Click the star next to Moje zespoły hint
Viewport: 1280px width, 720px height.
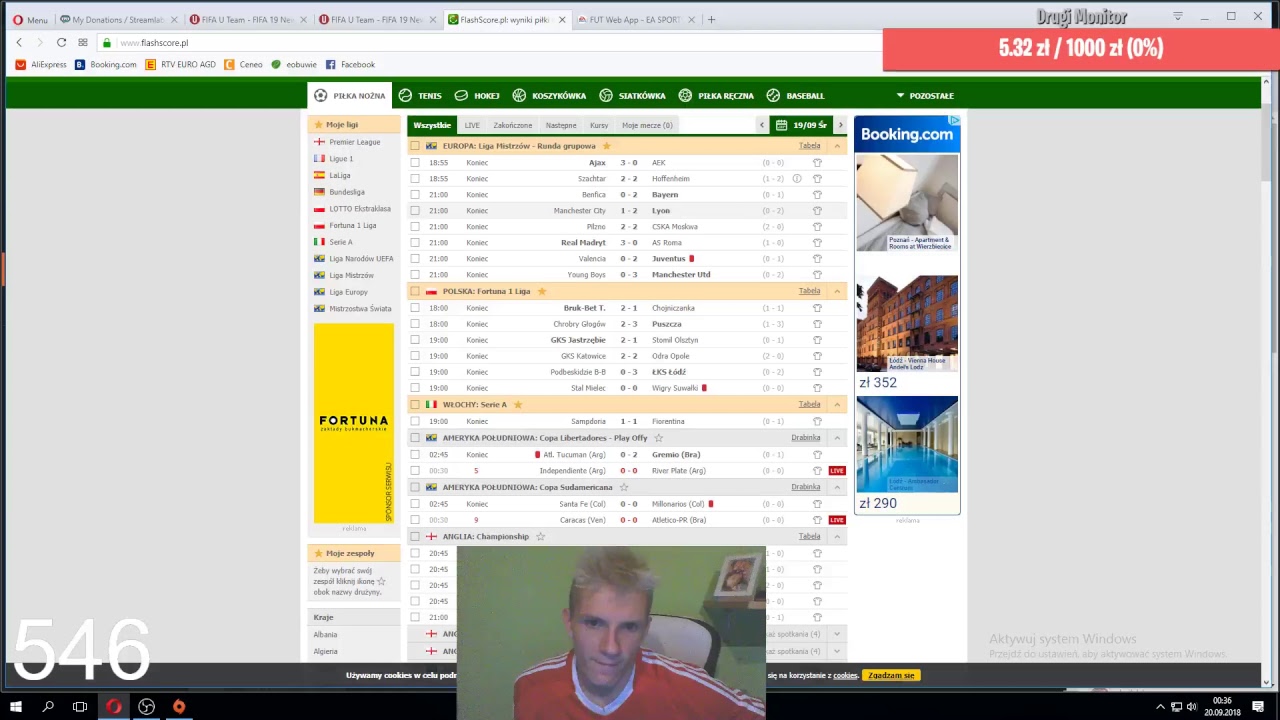pos(381,581)
